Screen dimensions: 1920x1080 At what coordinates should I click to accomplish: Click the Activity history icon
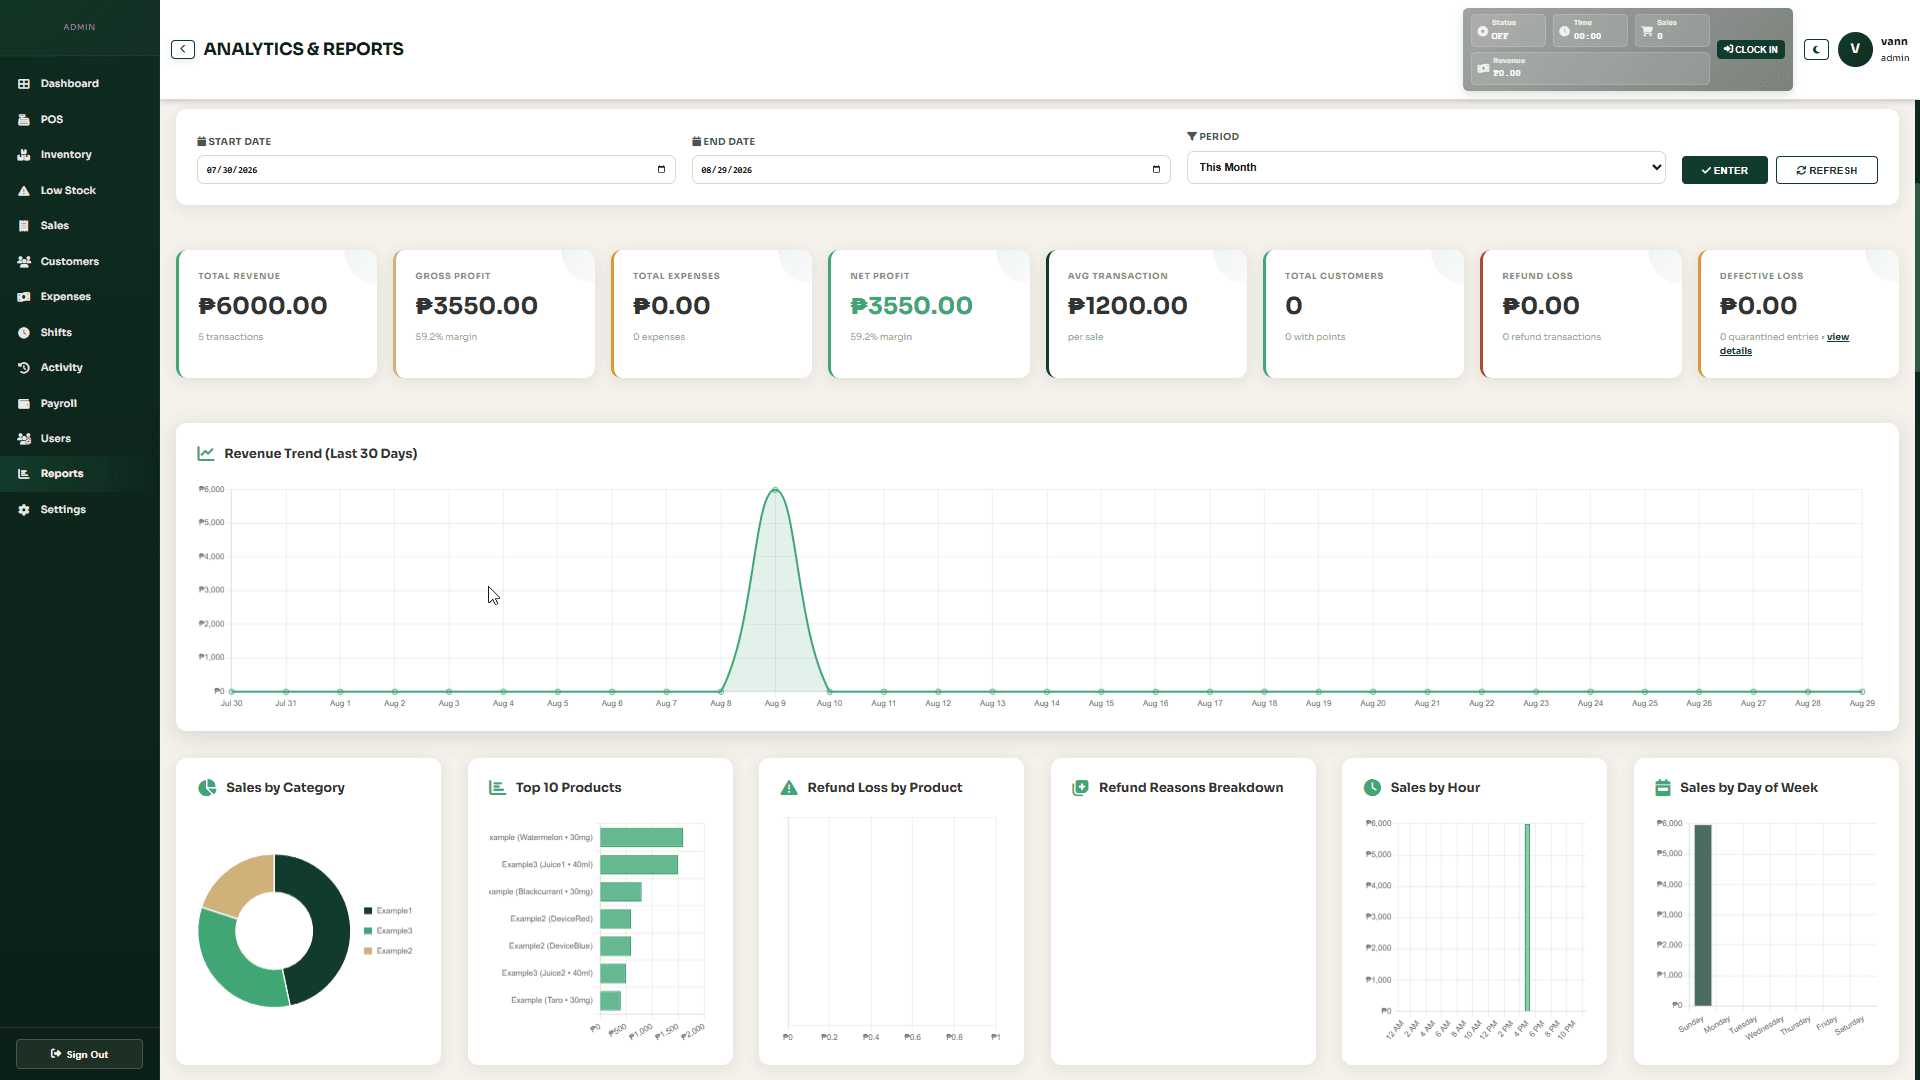pyautogui.click(x=24, y=368)
